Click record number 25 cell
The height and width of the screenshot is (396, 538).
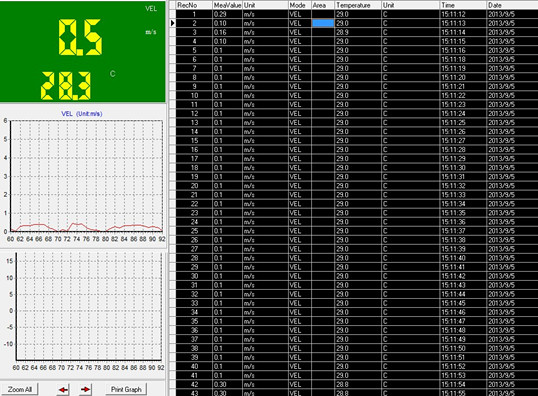pos(194,231)
